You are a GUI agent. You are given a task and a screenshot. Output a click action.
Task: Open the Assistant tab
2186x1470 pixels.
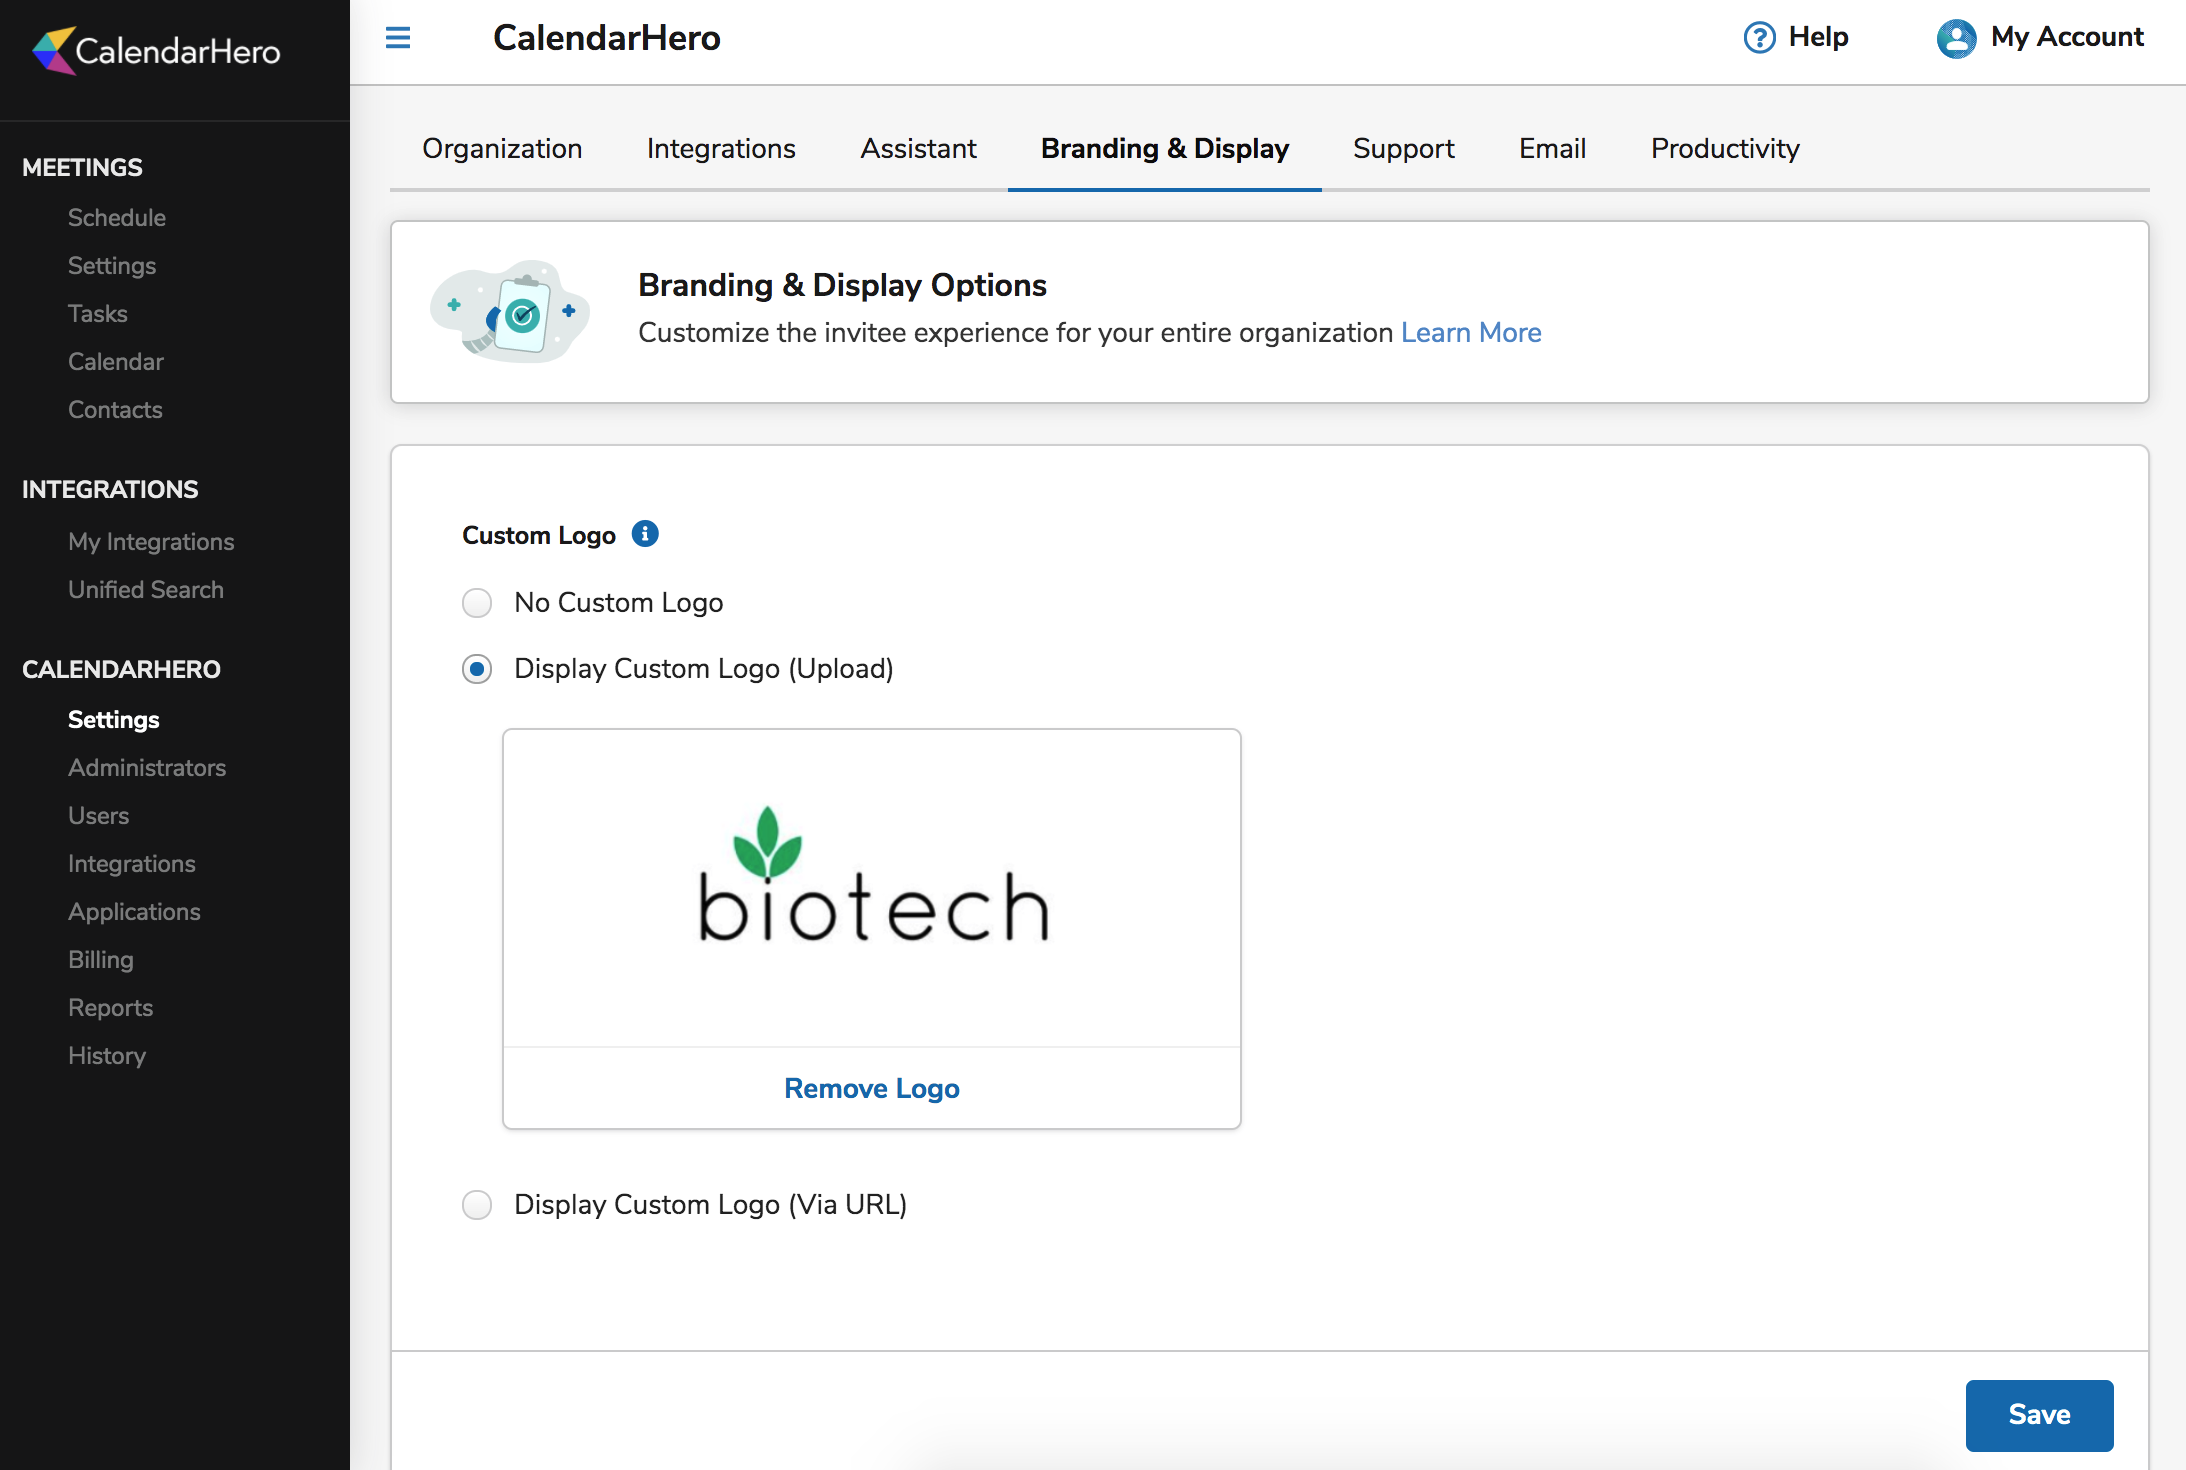918,148
